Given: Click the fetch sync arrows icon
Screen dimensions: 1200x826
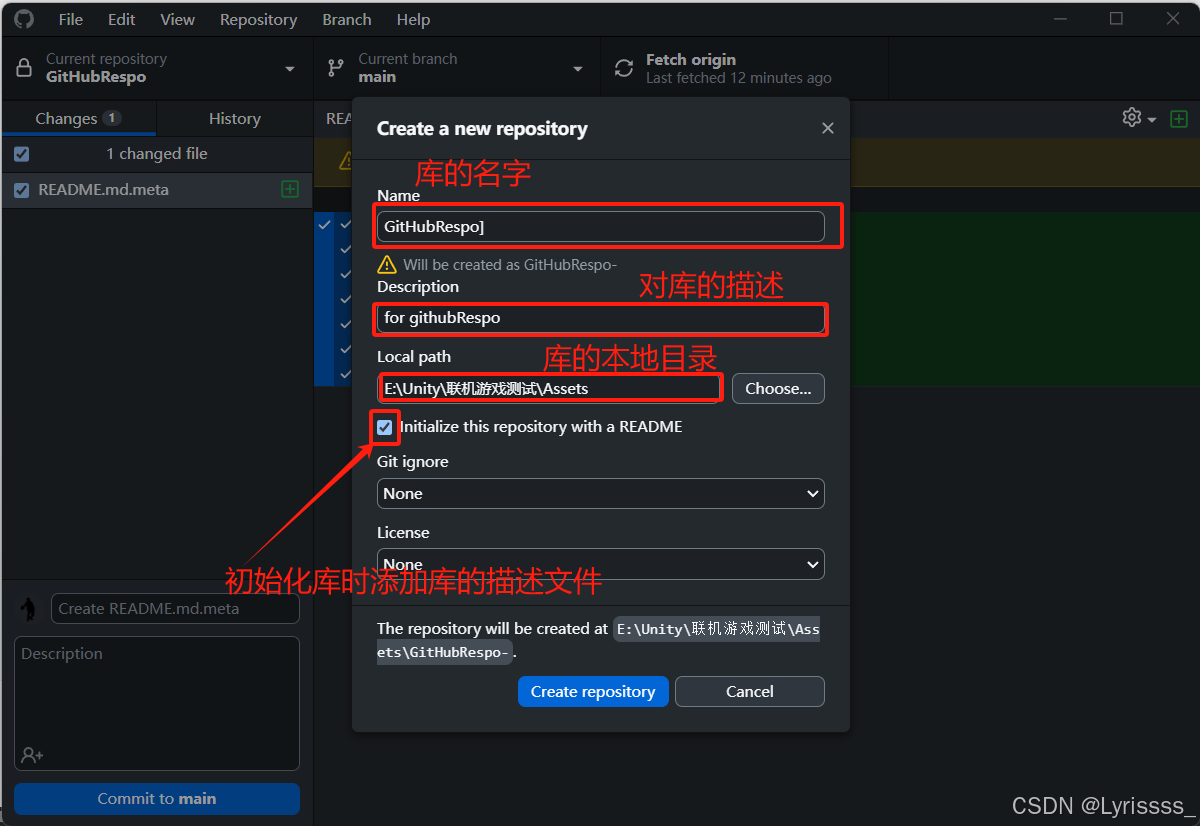Looking at the screenshot, I should pyautogui.click(x=624, y=68).
